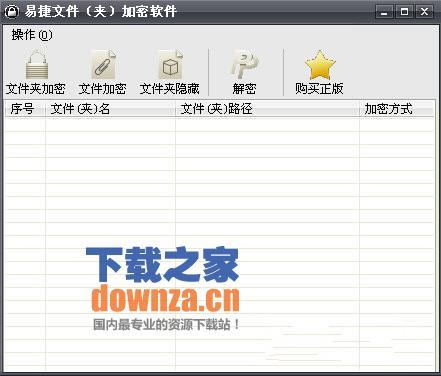Click the title bar lock app icon
Screen dimensions: 441x376
pos(12,12)
